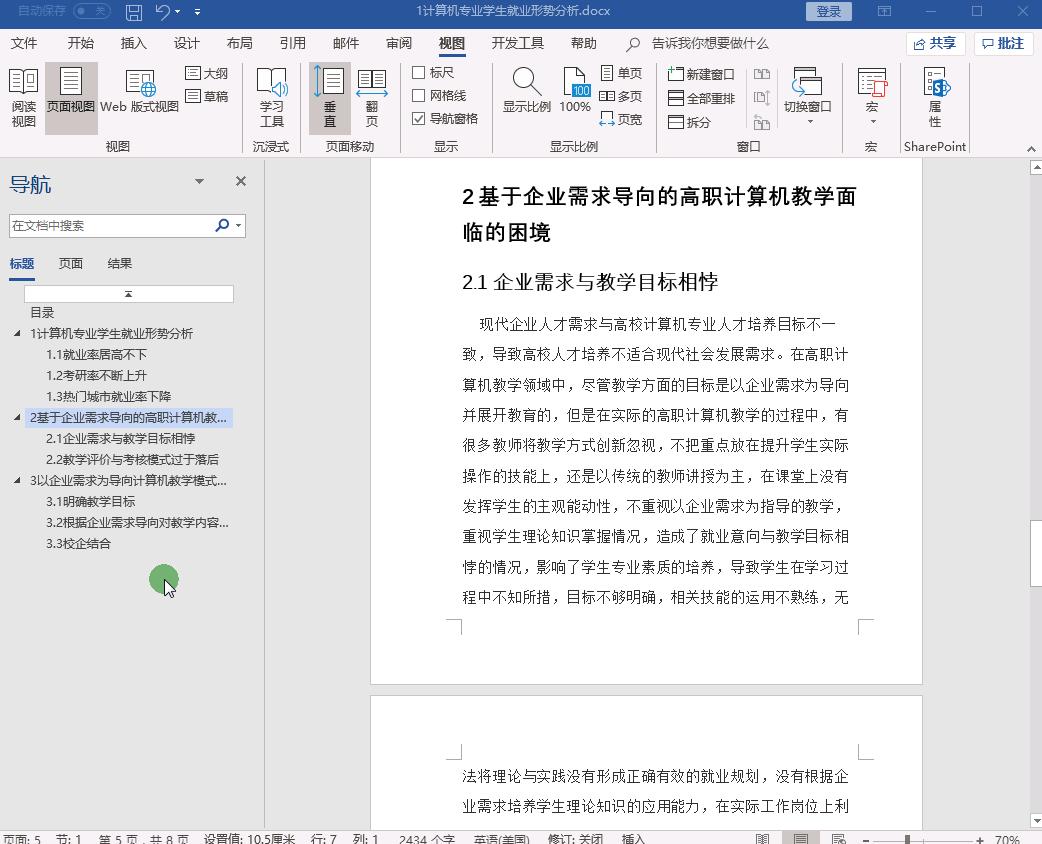Launch the 学习工具 learning tools

tap(272, 97)
